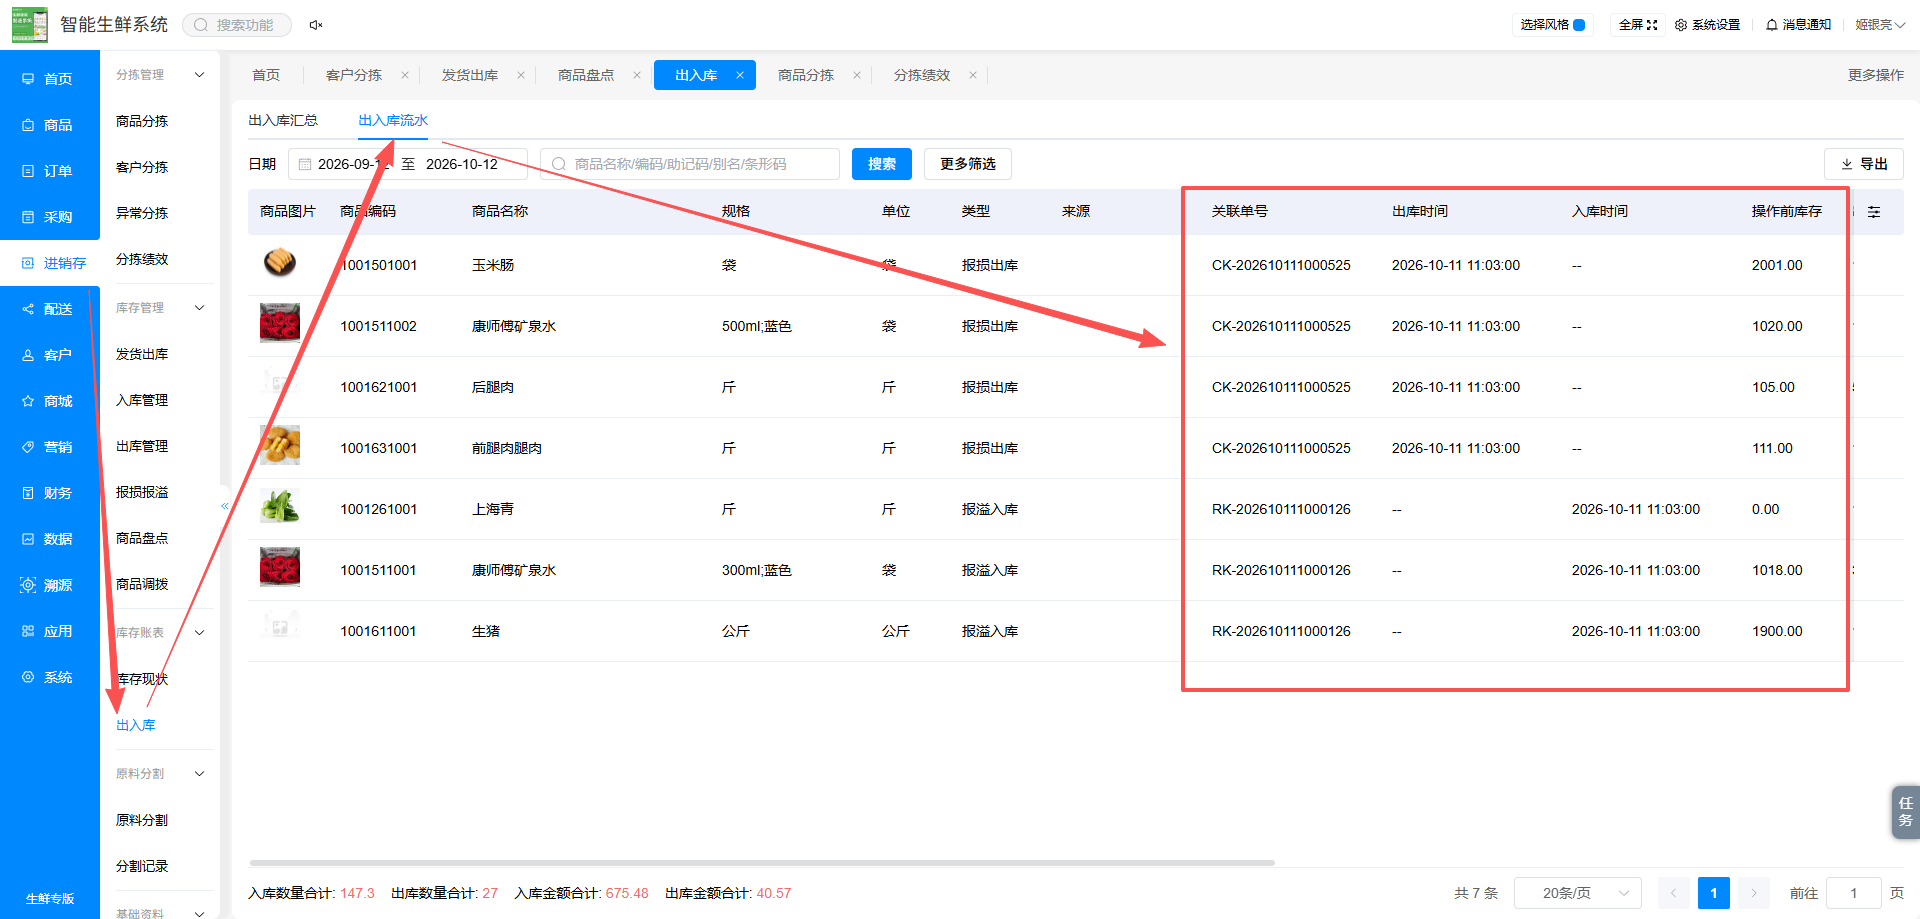This screenshot has width=1920, height=919.
Task: Click the product search input field
Action: [690, 164]
